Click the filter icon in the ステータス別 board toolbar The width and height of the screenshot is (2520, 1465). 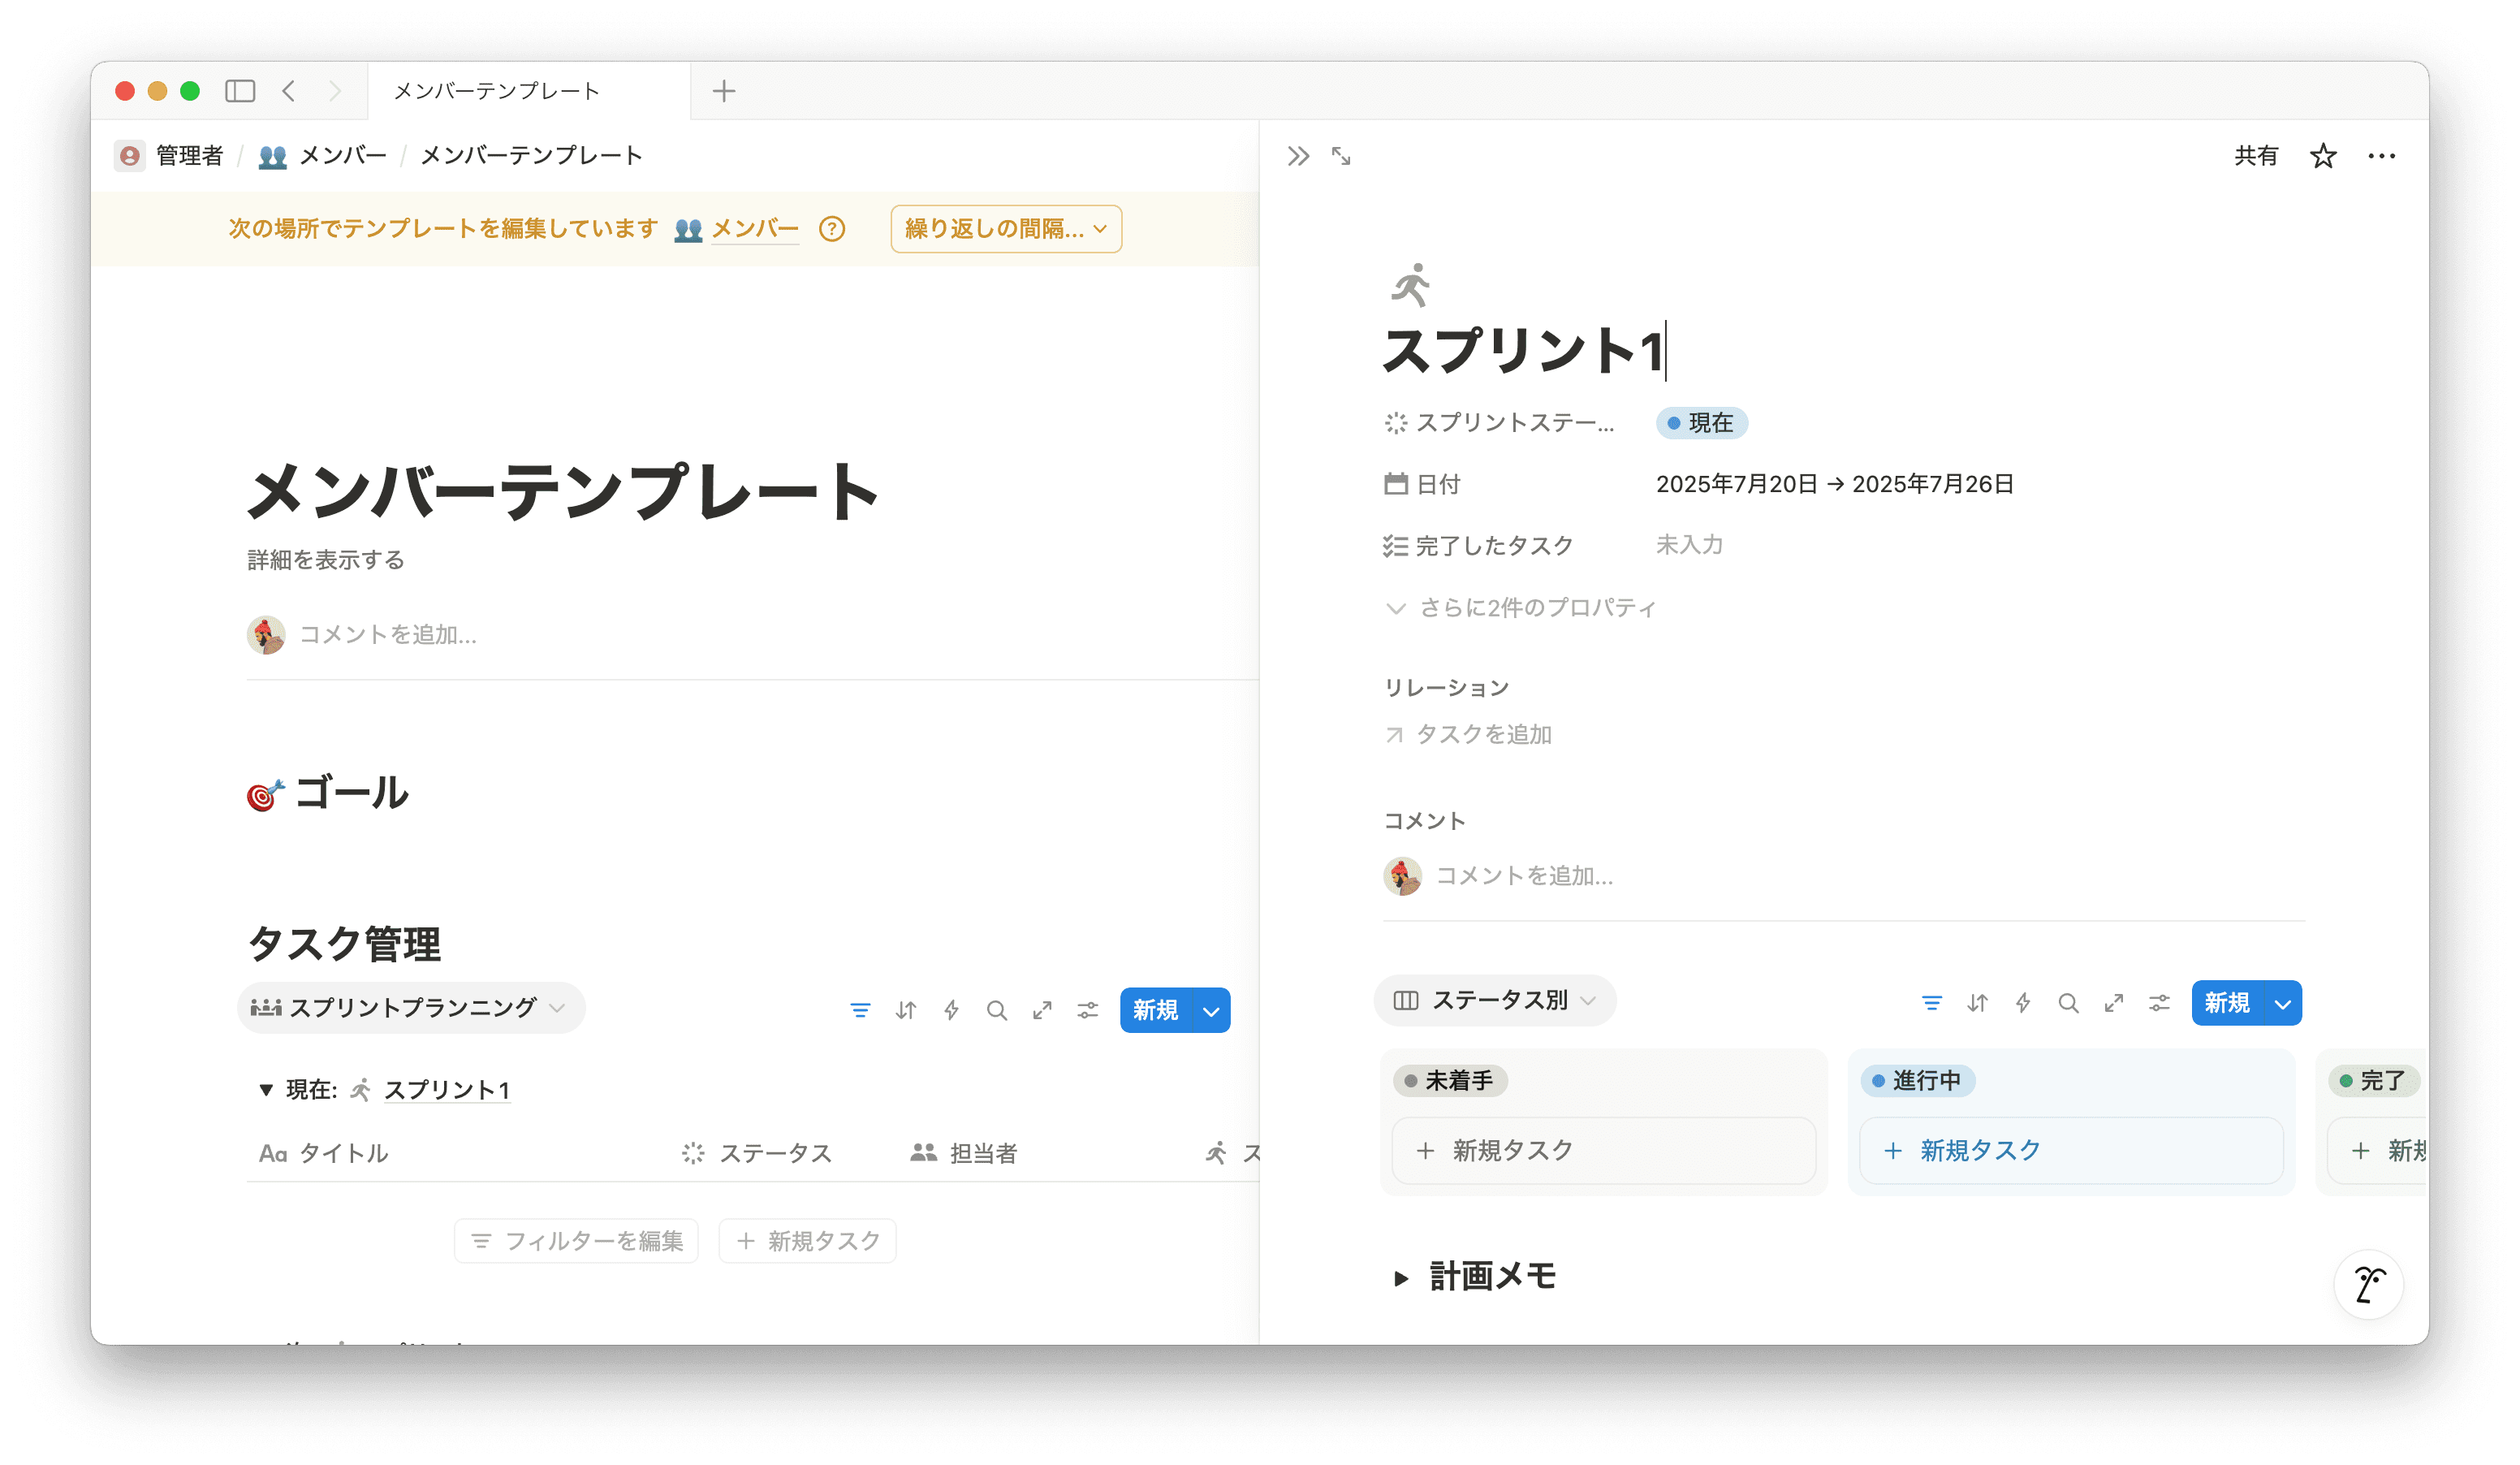(1931, 1003)
